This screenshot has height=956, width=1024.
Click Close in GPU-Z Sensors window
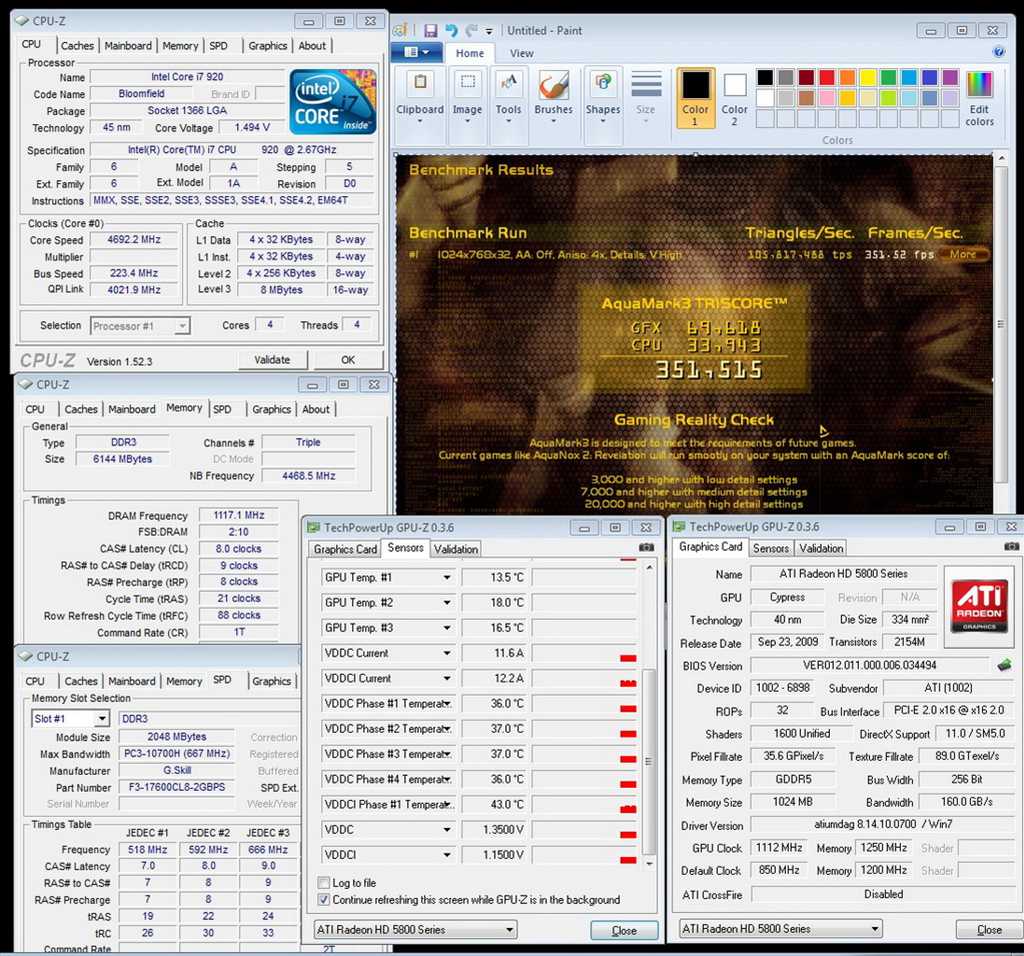[624, 930]
